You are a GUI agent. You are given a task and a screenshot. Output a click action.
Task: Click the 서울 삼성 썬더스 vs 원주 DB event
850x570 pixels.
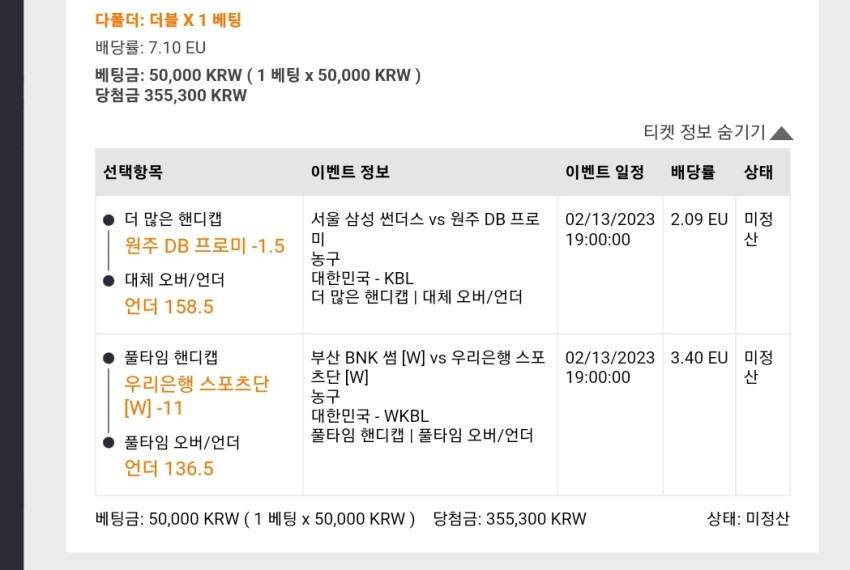[425, 229]
